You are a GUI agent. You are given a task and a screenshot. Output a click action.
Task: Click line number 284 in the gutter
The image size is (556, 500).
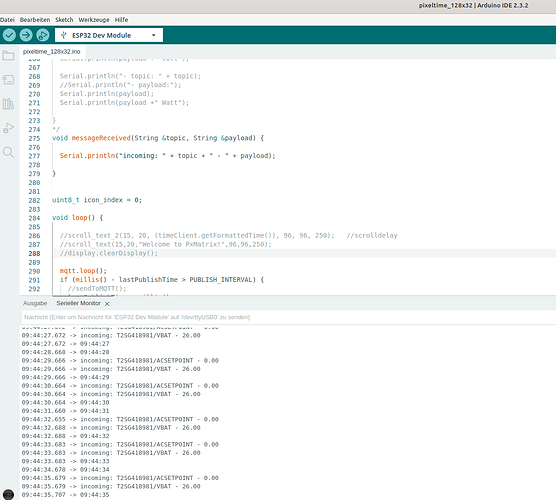(34, 218)
